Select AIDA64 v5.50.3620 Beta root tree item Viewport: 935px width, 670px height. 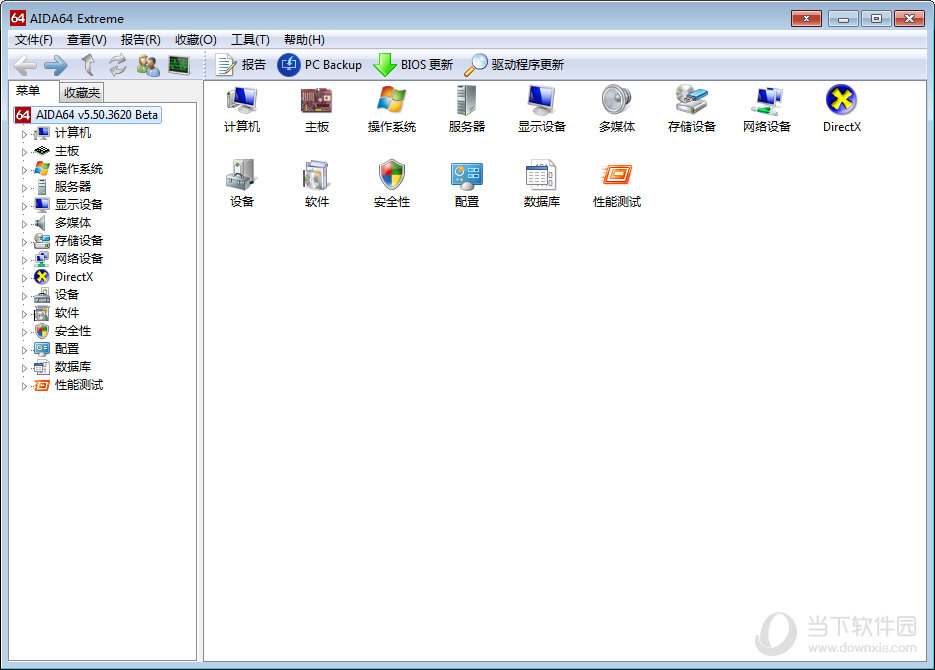(x=96, y=115)
